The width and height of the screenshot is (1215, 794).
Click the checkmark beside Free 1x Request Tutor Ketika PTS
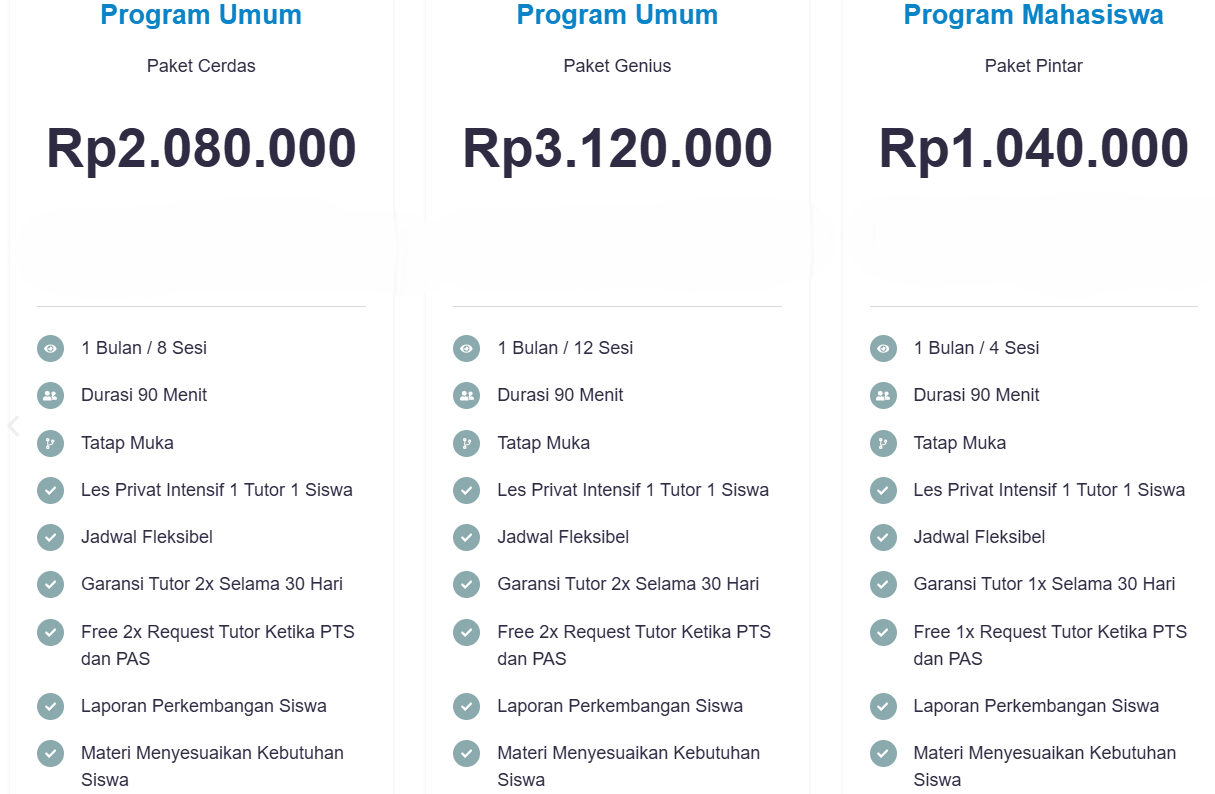[x=883, y=633]
